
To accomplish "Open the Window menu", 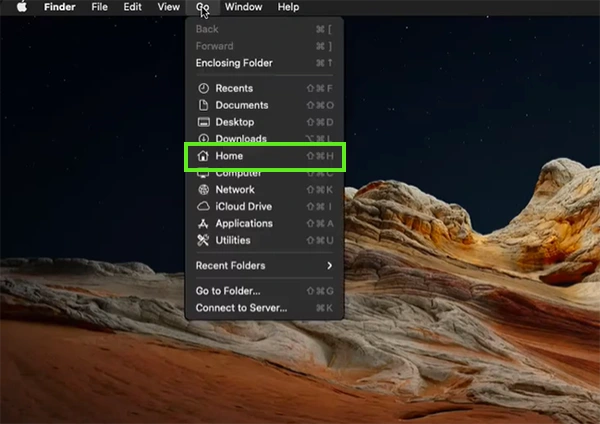I will coord(243,7).
